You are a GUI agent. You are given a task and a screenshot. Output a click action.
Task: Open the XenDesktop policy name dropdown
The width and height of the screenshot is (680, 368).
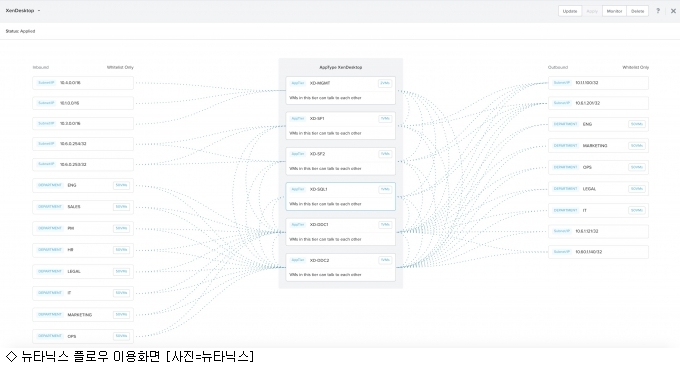23,10
